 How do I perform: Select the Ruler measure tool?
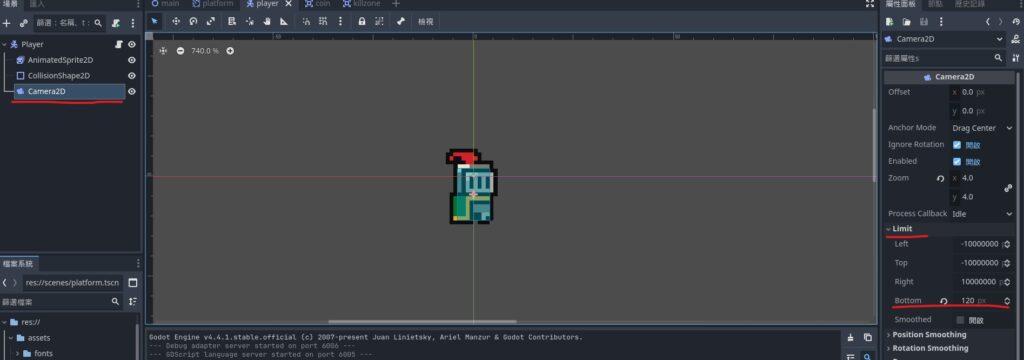(284, 22)
